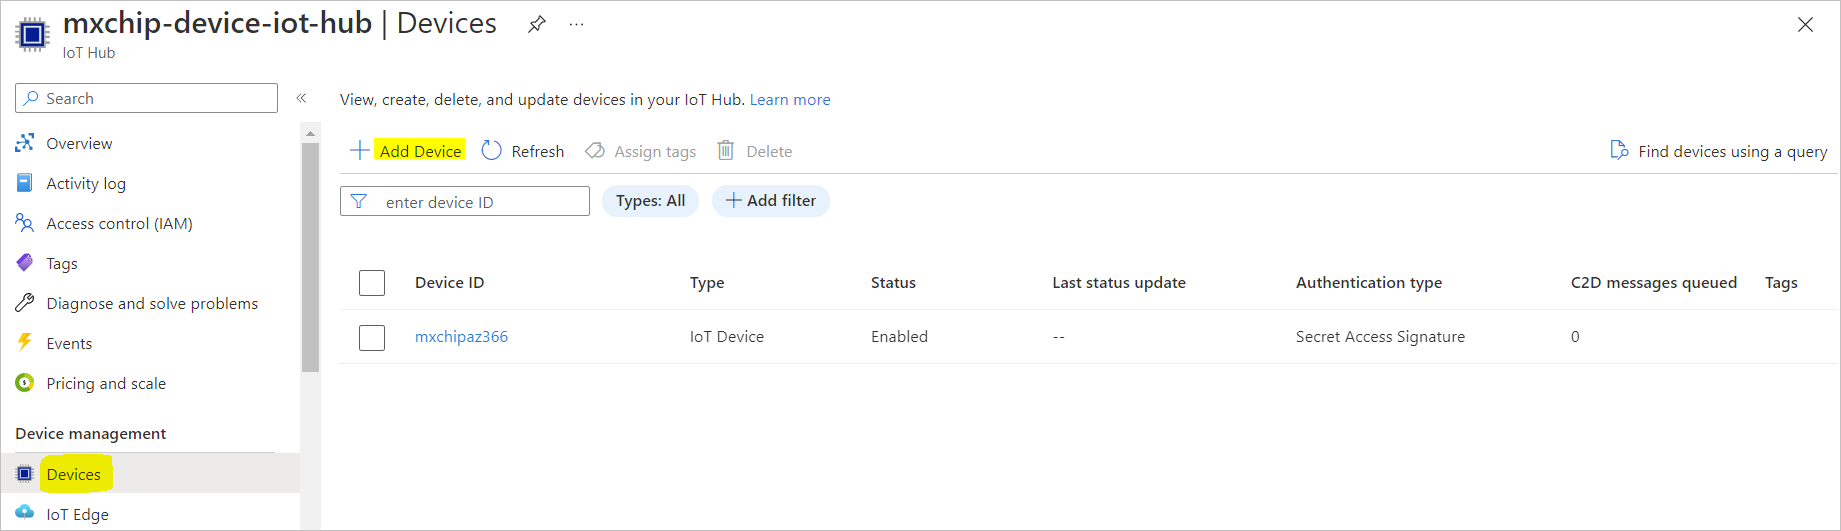Click the filter funnel icon
1841x531 pixels.
click(x=359, y=201)
